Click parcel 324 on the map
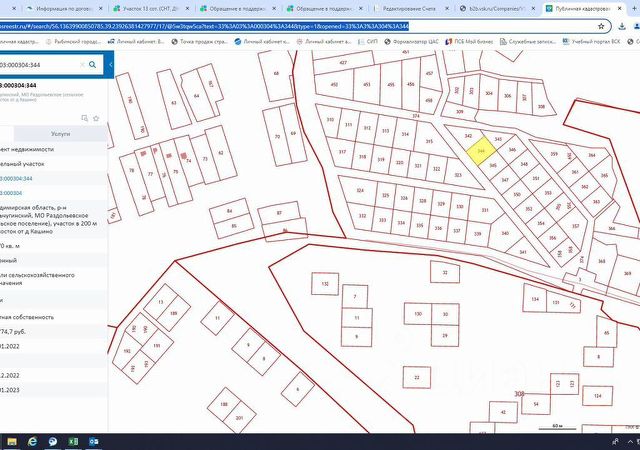Image resolution: width=640 pixels, height=450 pixels. pos(360,191)
